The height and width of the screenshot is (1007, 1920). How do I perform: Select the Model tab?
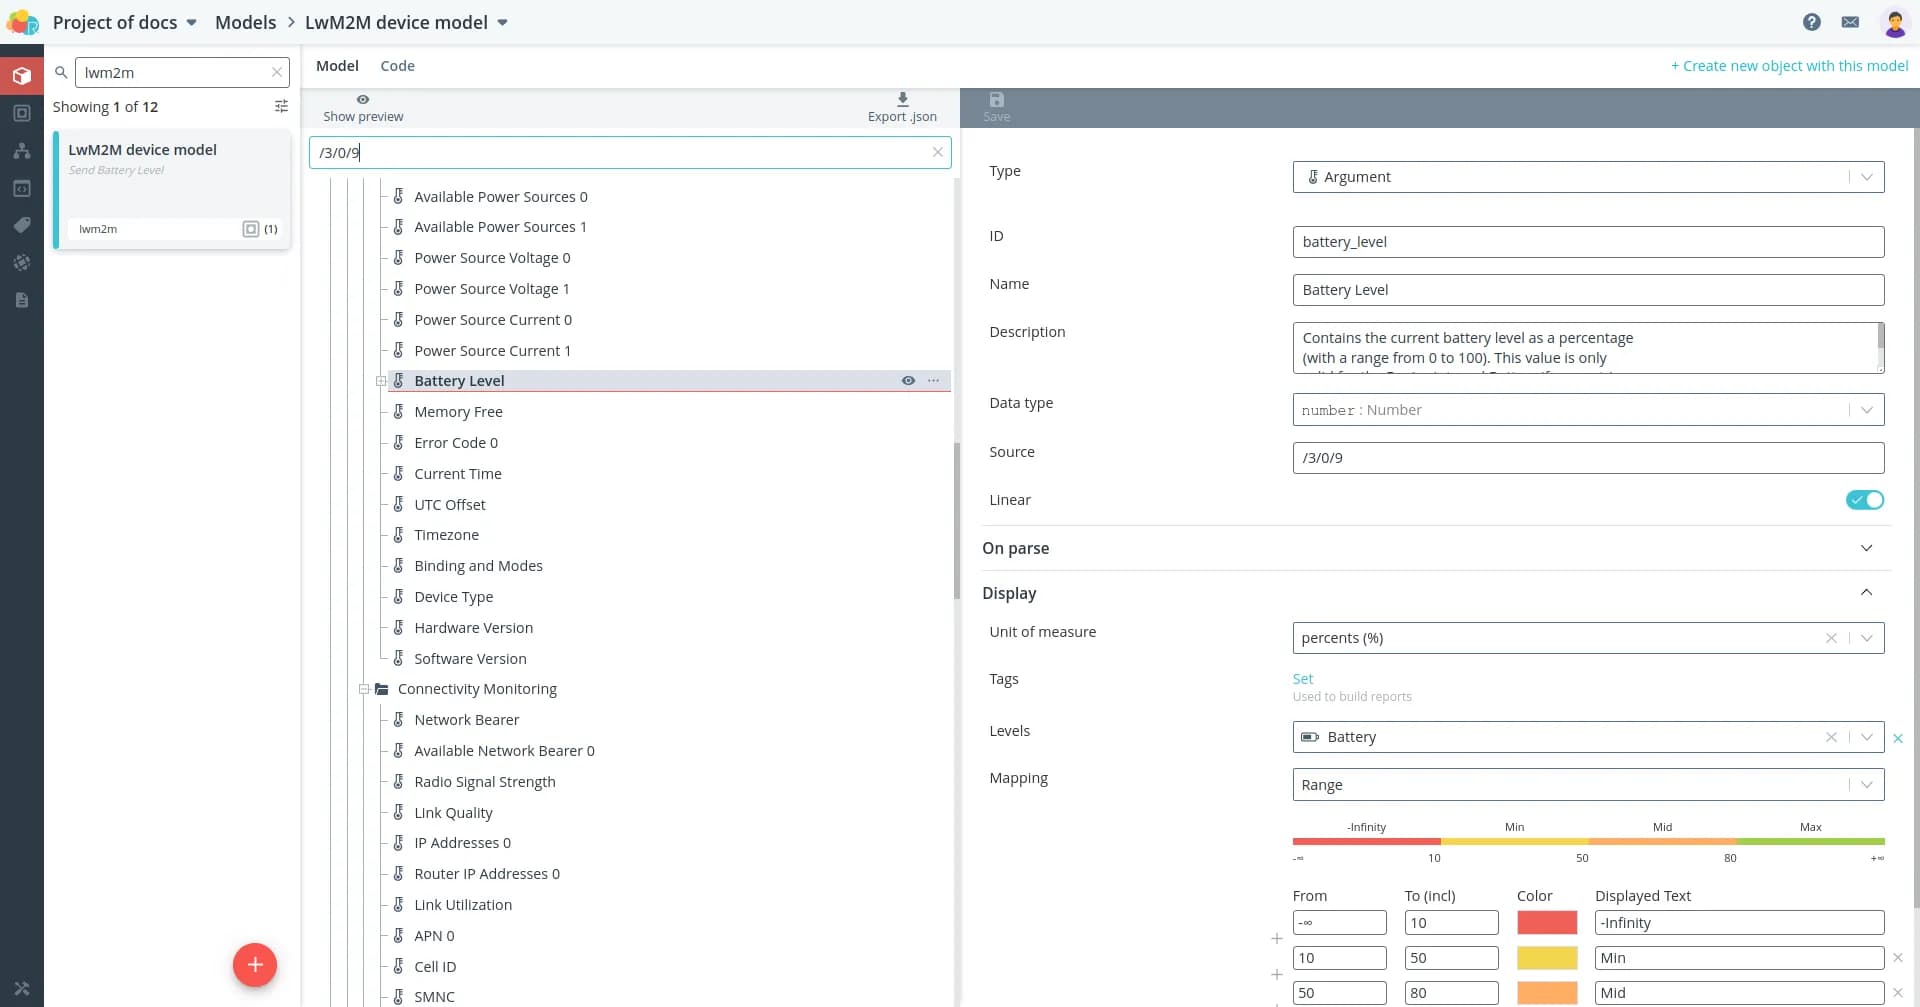[x=337, y=66]
